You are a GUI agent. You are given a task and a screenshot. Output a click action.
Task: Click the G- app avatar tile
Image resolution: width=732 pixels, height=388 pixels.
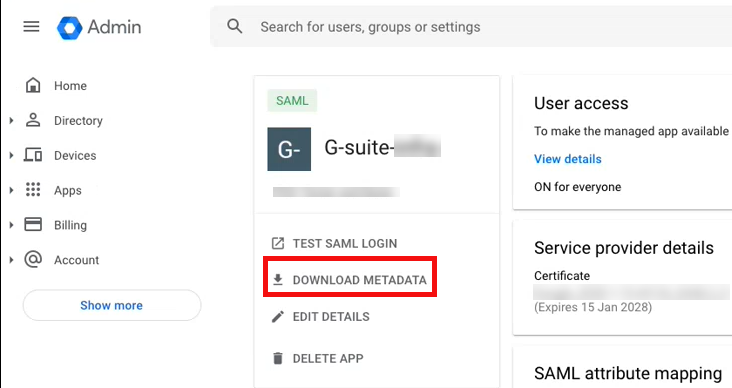coord(289,149)
